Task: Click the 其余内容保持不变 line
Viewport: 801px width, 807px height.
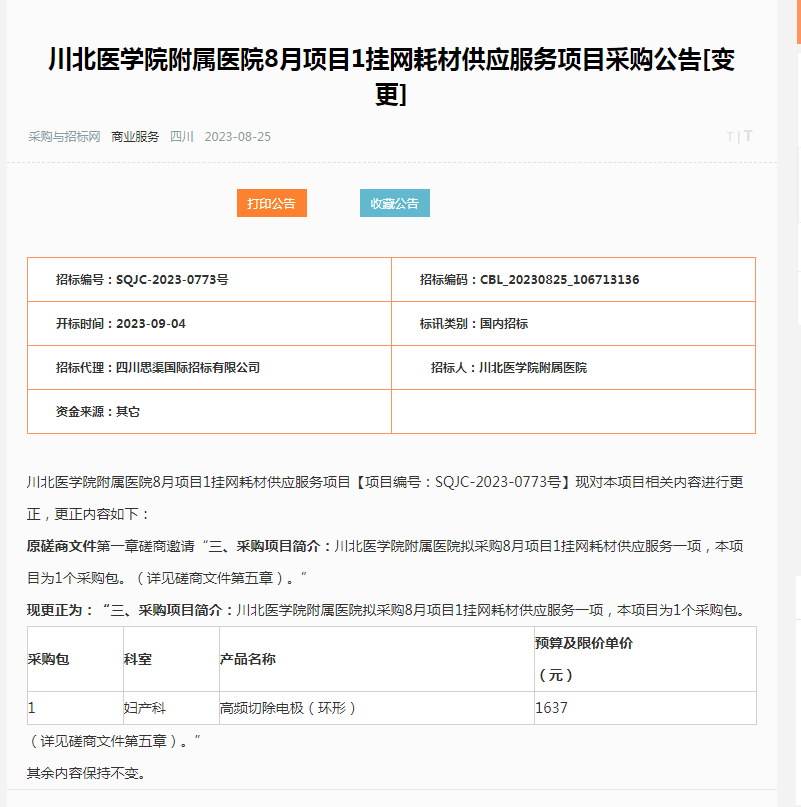Action: coord(86,773)
